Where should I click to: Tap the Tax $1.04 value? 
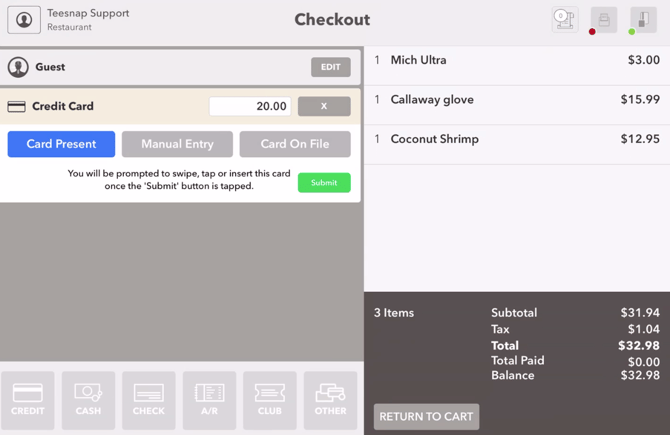click(644, 329)
